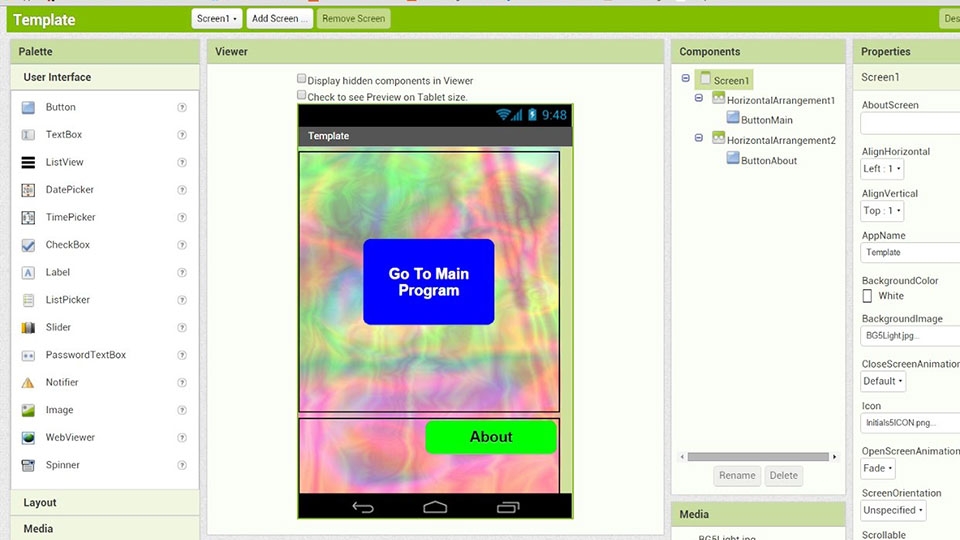Collapse the Screen1 tree node
960x540 pixels.
tap(686, 78)
